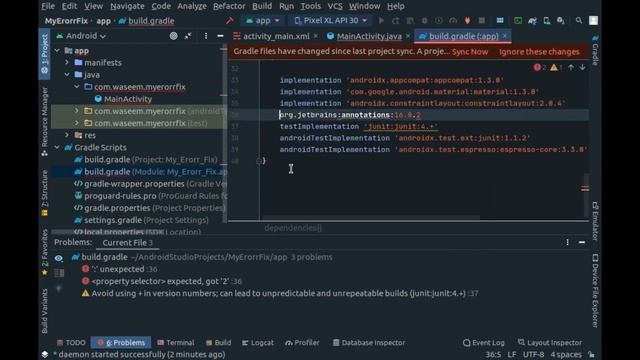
Task: Toggle the 2: Favorites side panel
Action: point(44,252)
